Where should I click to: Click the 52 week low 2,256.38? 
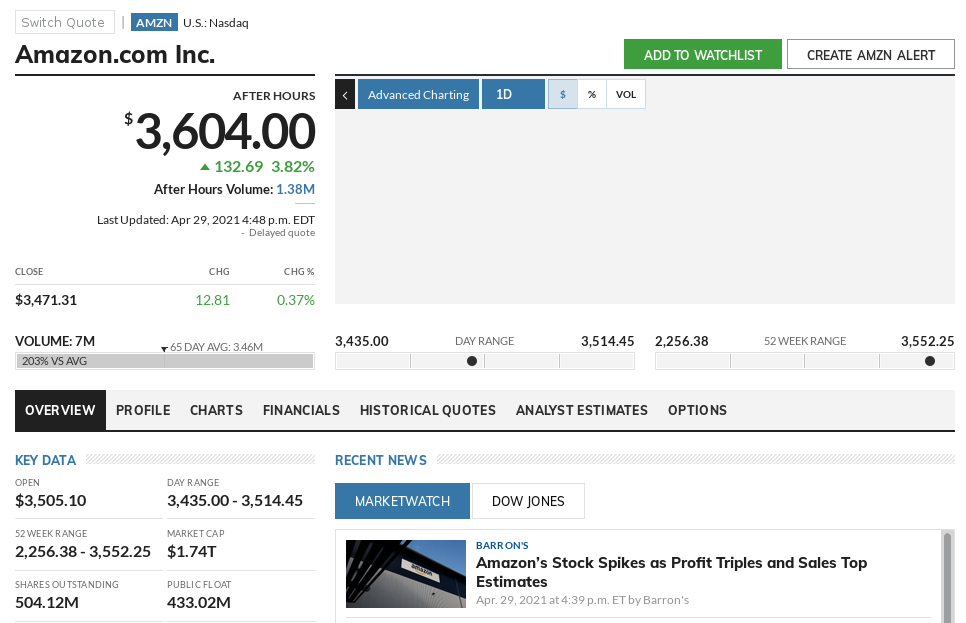pyautogui.click(x=682, y=341)
